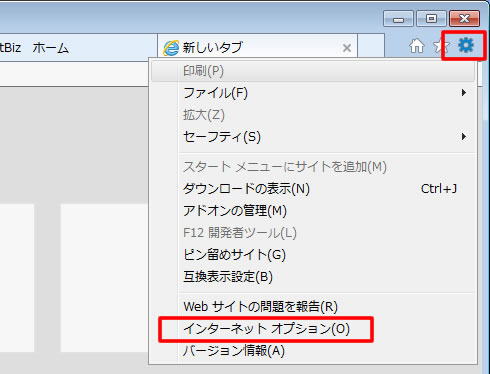Expand the ファイル(F) submenu arrow
This screenshot has width=490, height=374.
[x=464, y=93]
